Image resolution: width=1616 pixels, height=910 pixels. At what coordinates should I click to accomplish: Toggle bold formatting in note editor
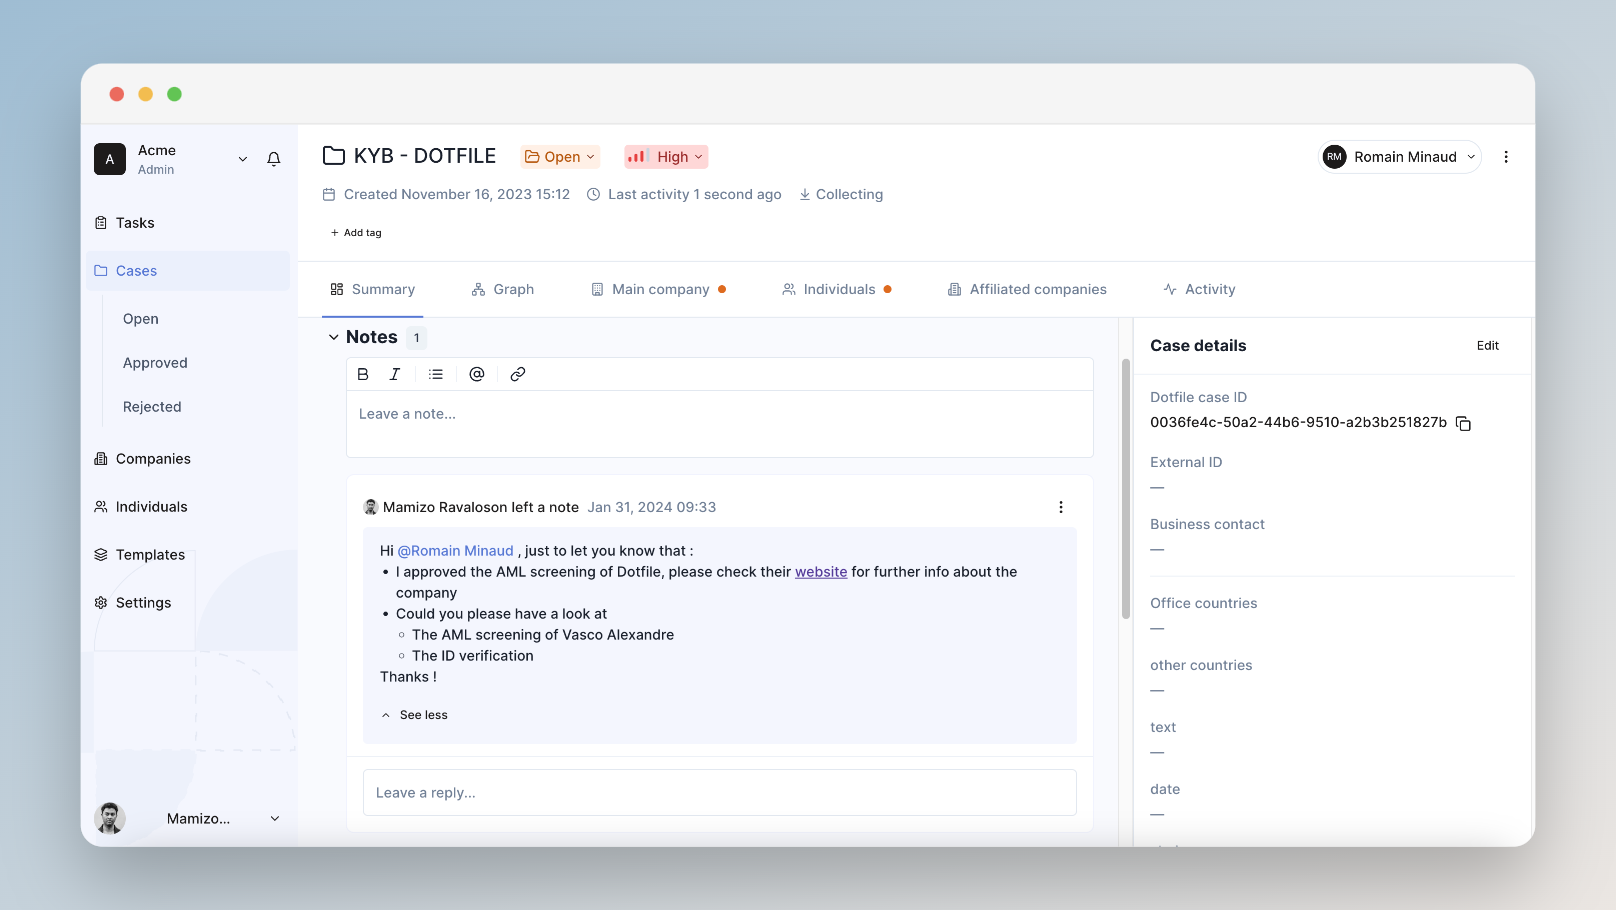(363, 374)
